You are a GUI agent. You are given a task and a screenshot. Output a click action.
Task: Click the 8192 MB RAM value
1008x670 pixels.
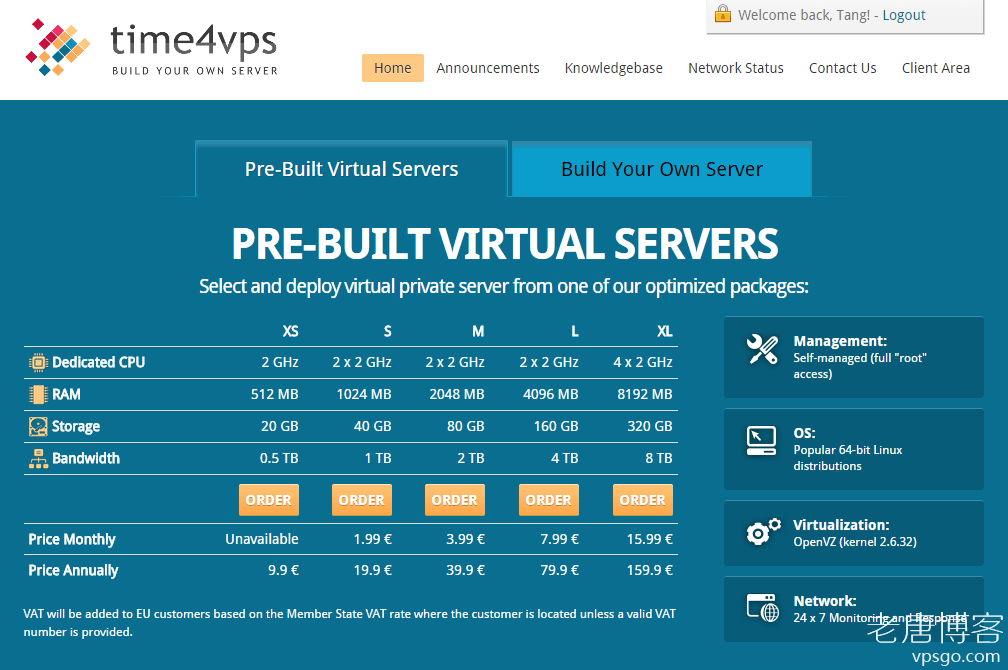(645, 394)
